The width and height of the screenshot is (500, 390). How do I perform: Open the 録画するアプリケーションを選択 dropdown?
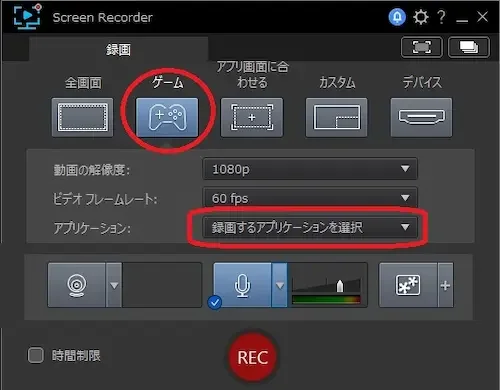(310, 227)
